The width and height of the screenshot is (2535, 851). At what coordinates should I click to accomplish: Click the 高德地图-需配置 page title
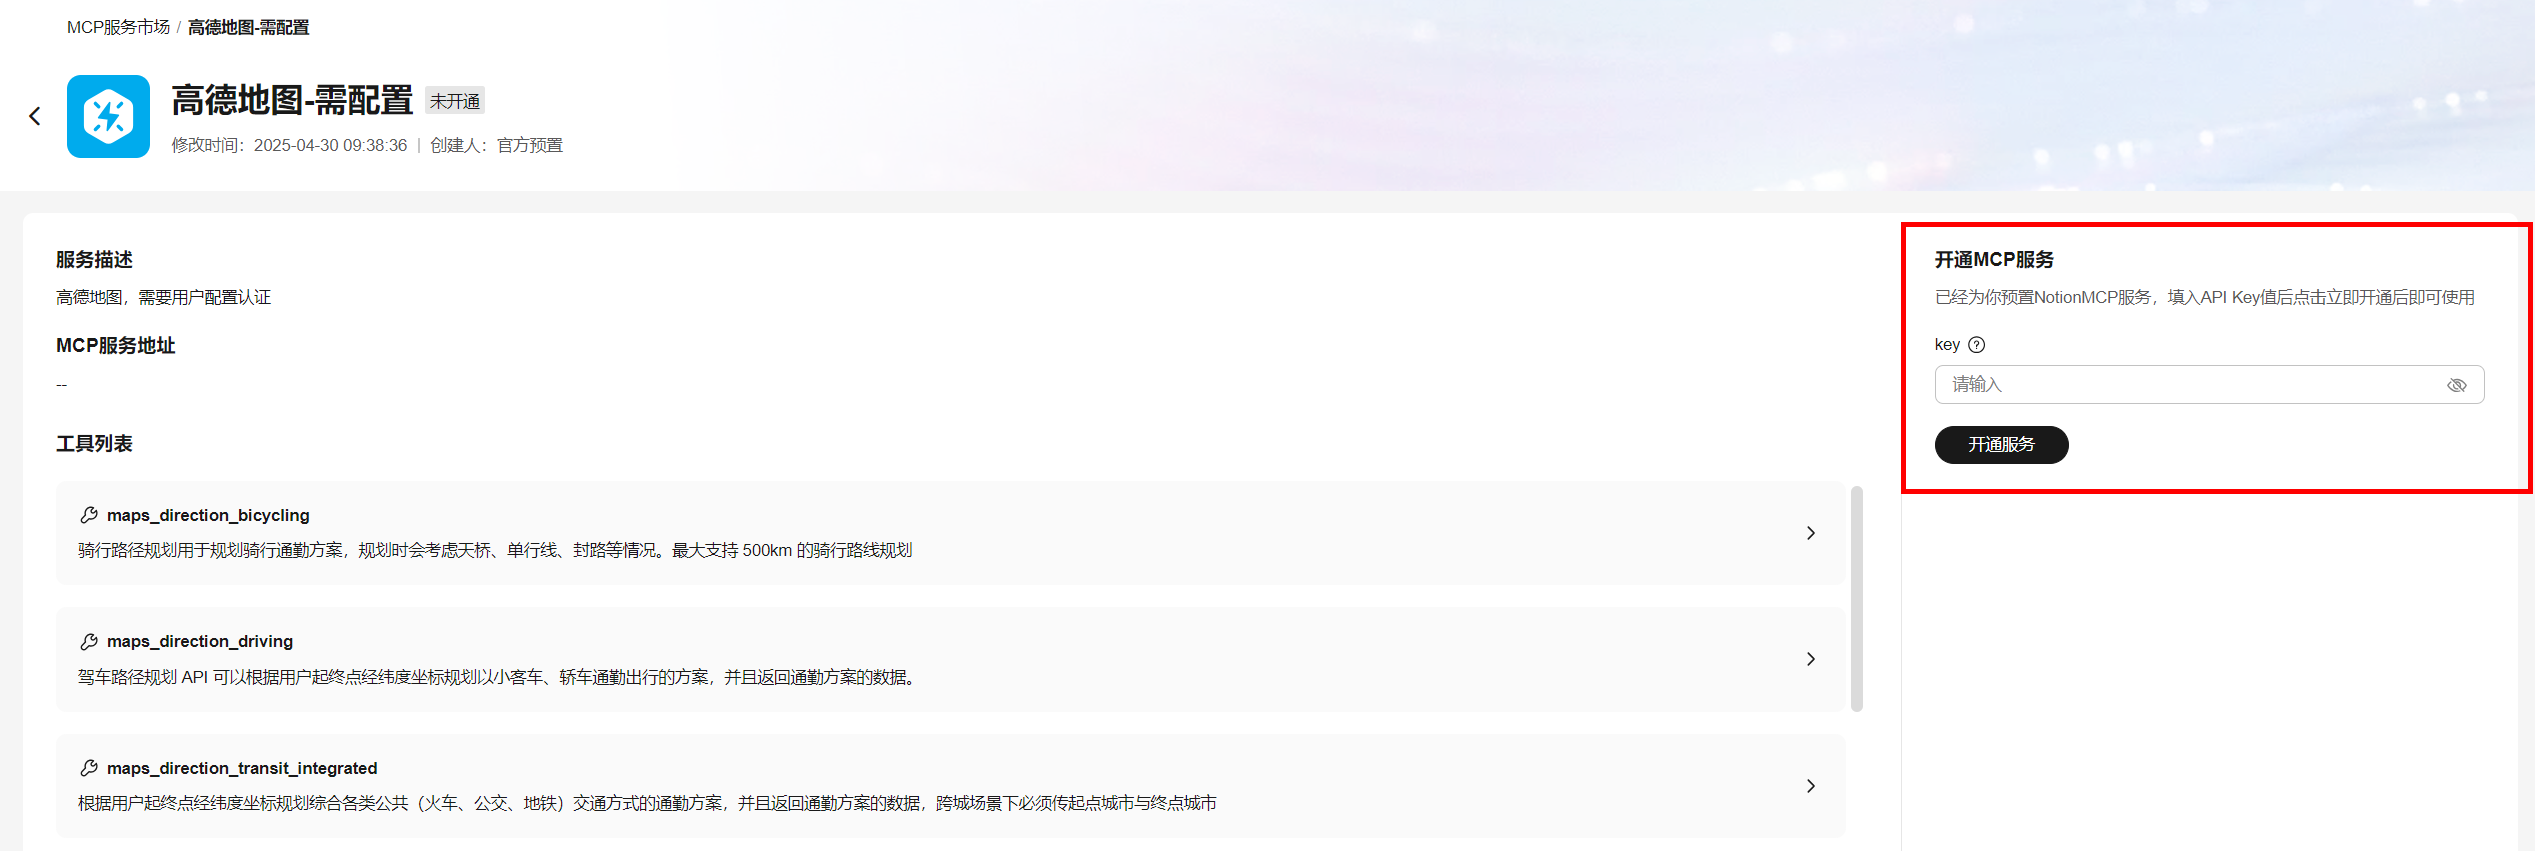coord(292,101)
